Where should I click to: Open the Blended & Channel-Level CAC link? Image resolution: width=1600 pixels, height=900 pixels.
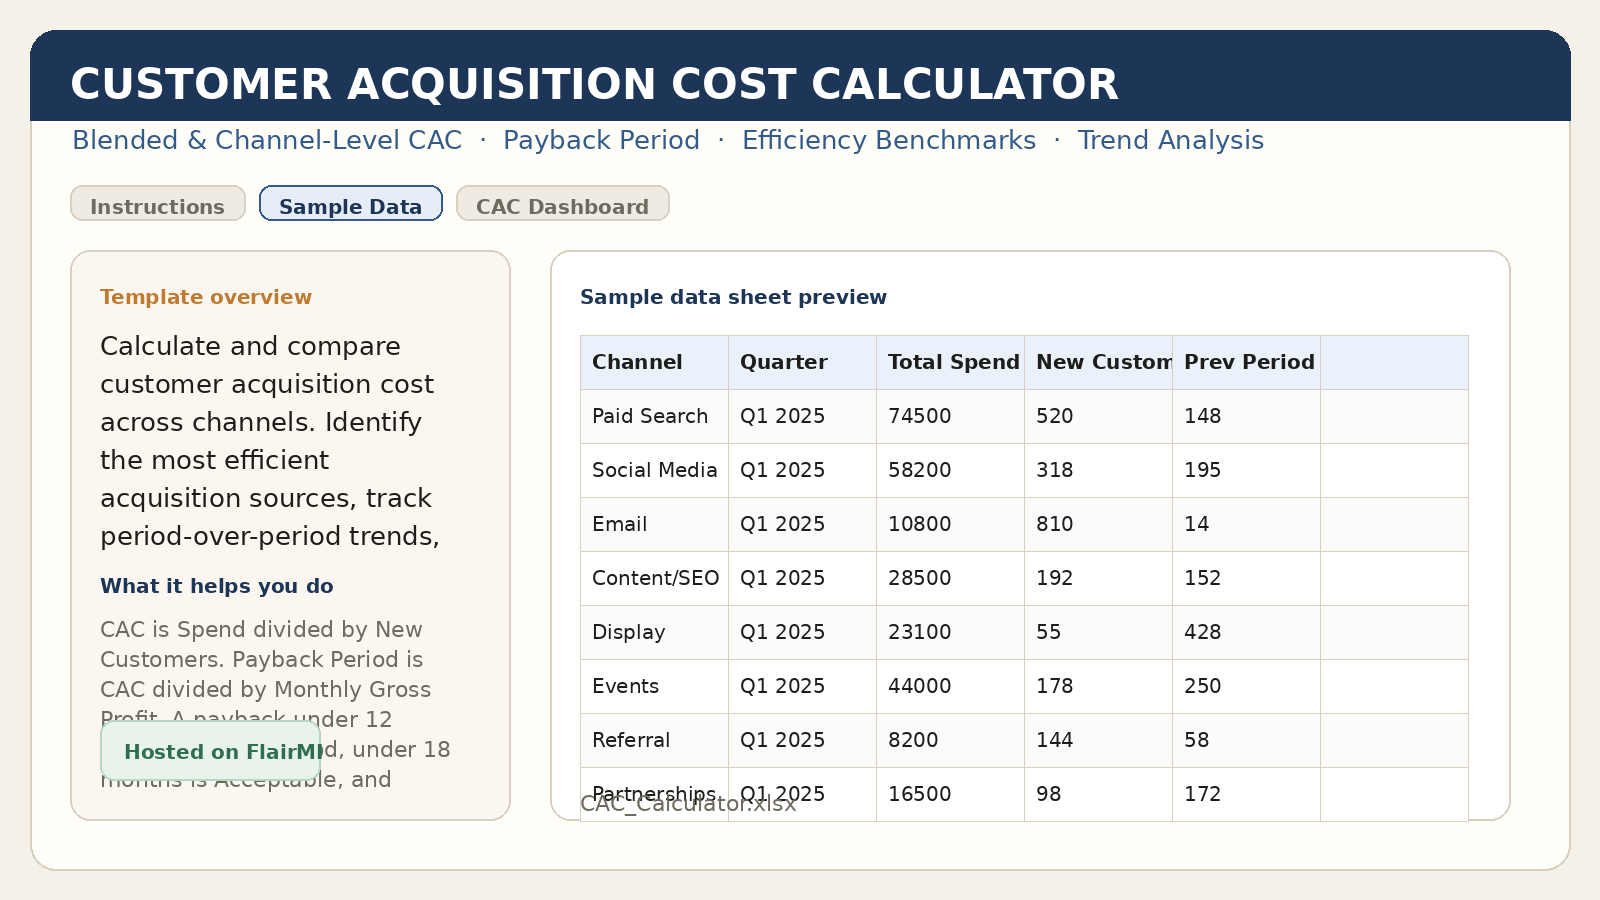click(266, 140)
